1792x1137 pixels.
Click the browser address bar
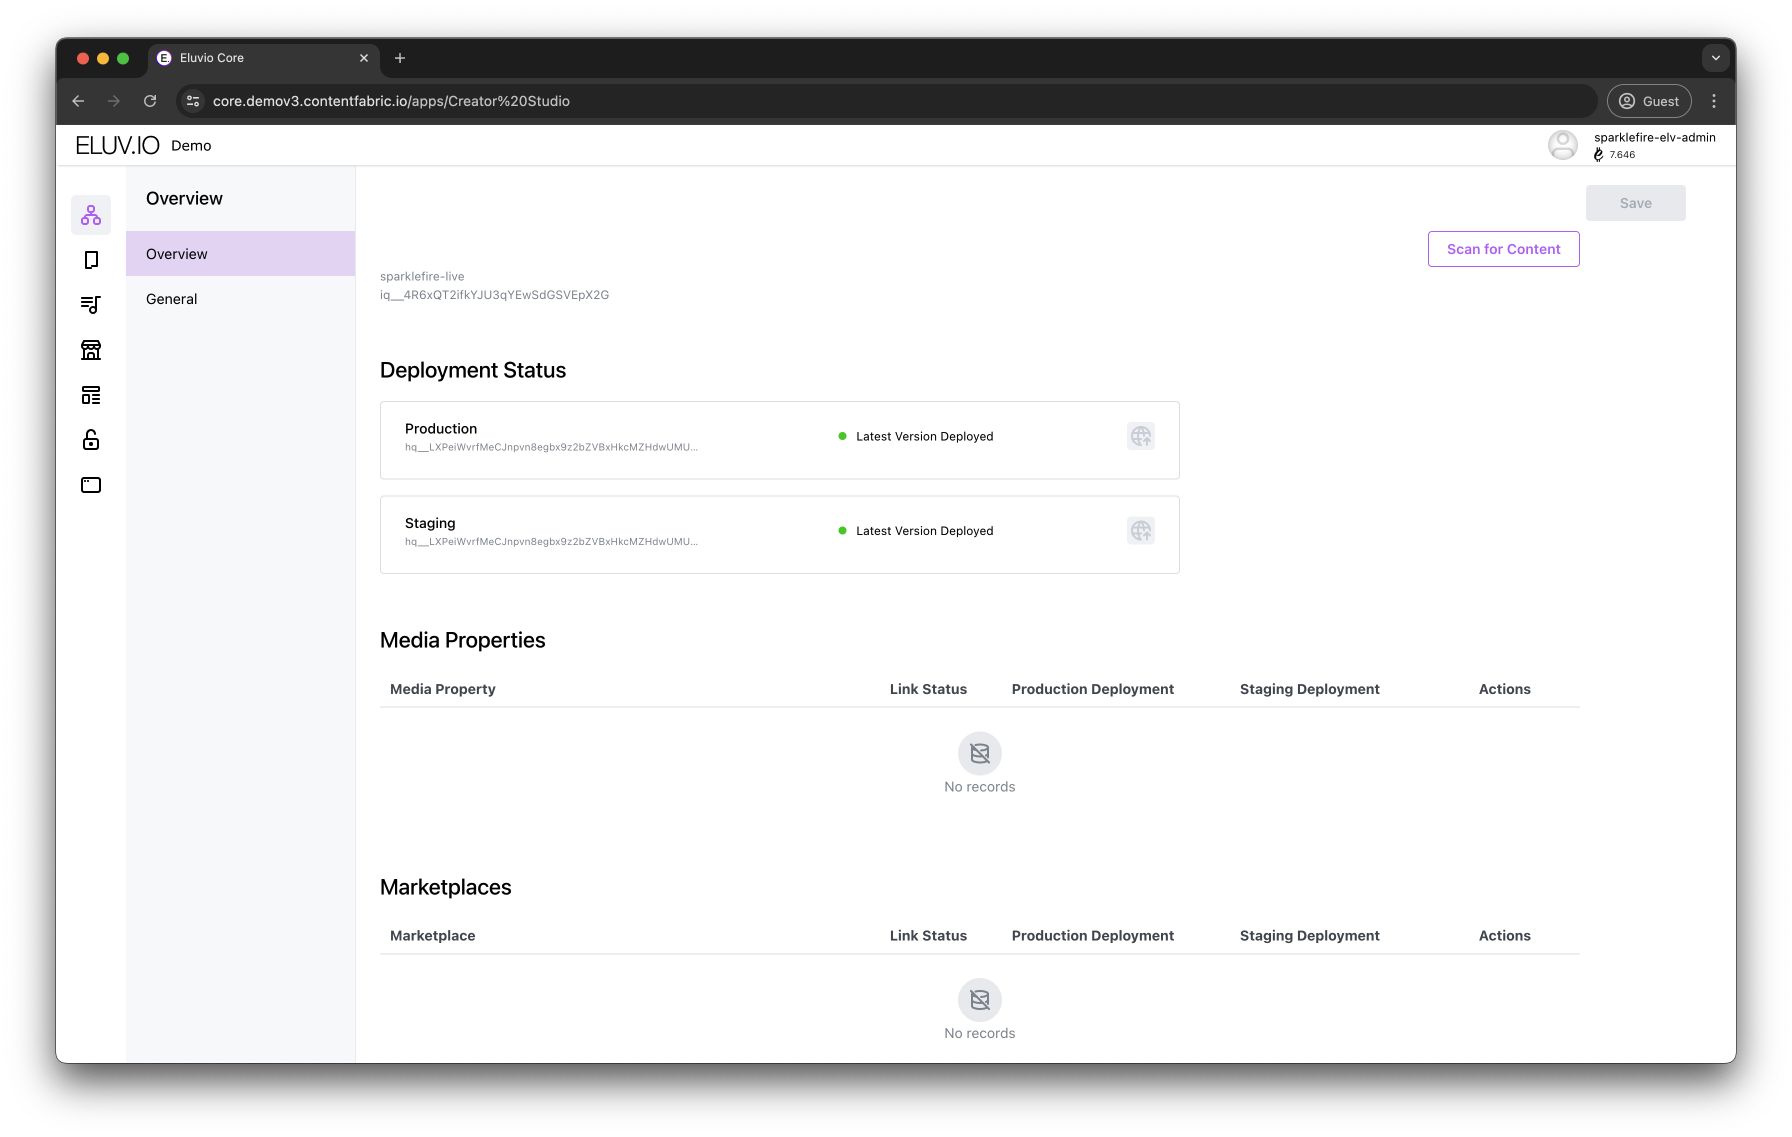tap(890, 101)
